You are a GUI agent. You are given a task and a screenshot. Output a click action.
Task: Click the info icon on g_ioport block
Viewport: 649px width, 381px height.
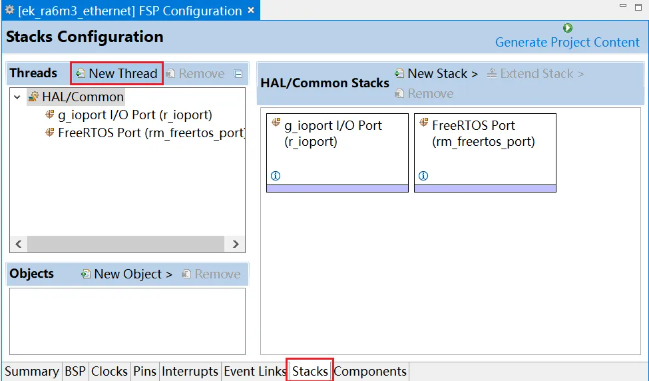tap(275, 176)
